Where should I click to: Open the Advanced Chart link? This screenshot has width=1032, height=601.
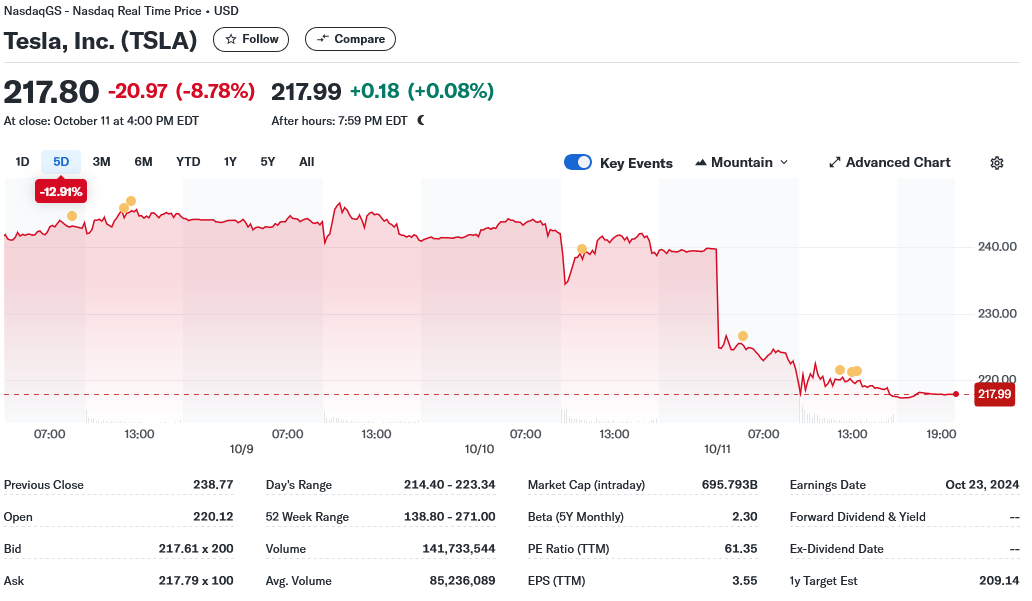tap(889, 163)
